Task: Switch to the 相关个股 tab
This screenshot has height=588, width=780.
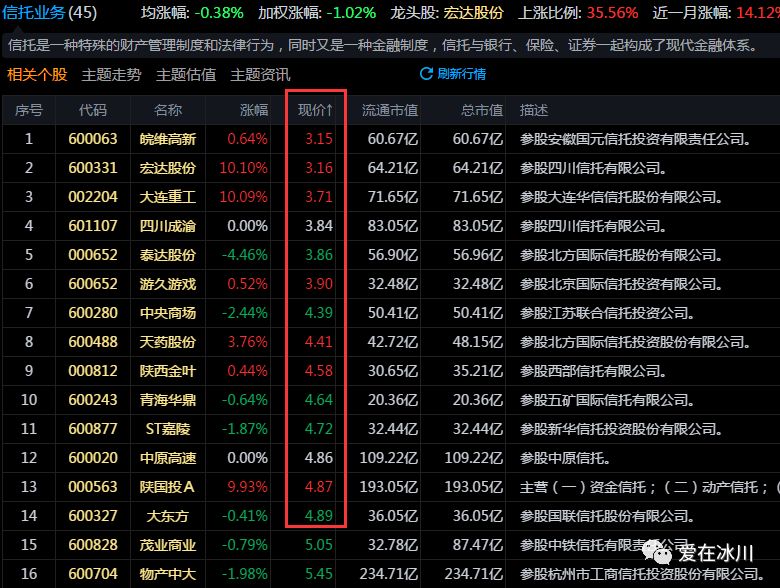Action: point(37,75)
